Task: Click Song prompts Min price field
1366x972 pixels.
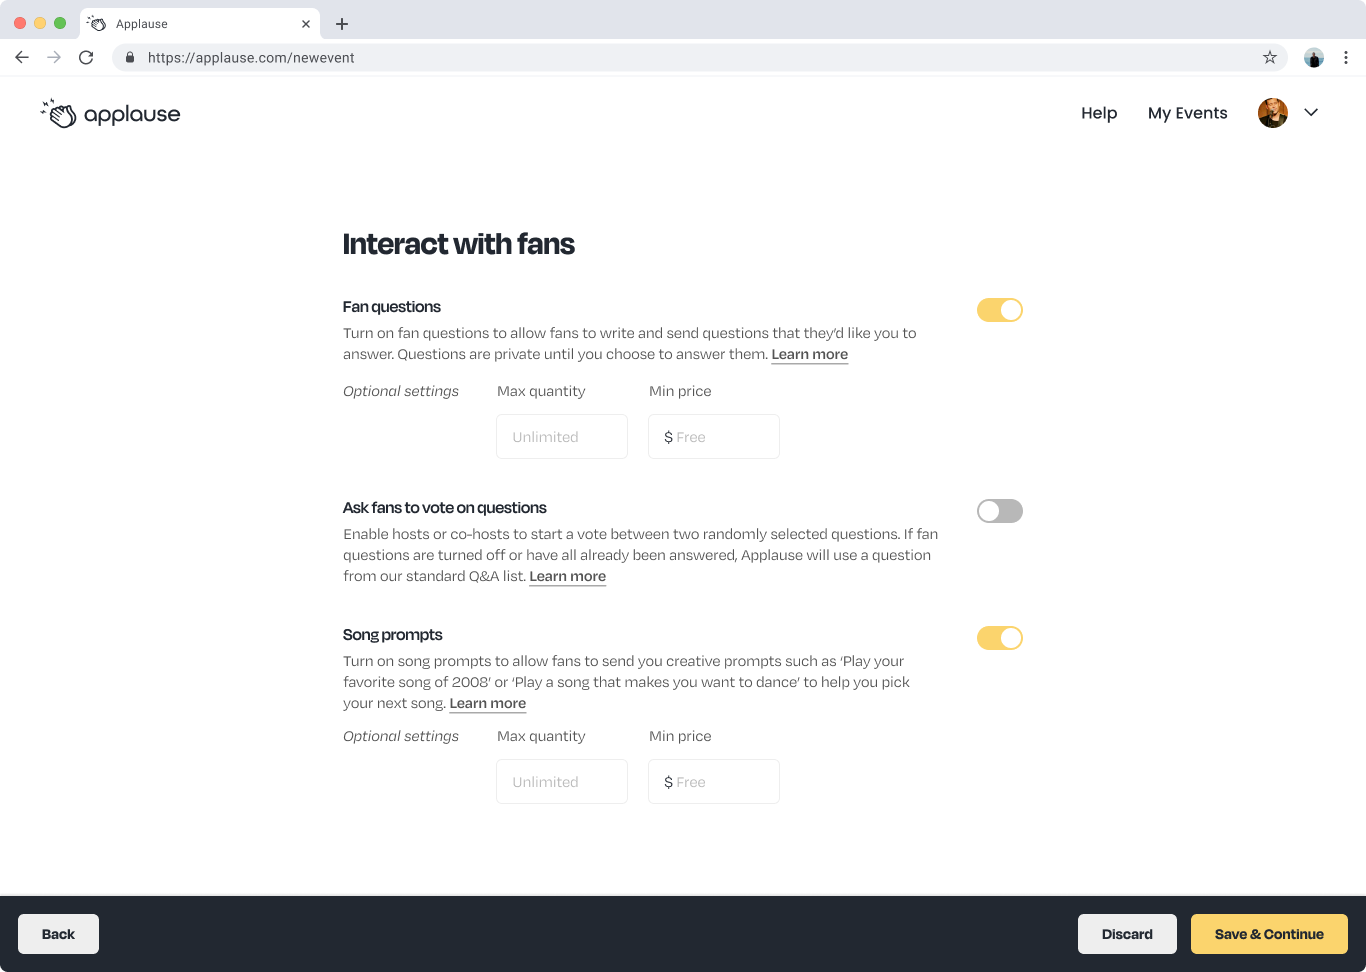Action: click(x=714, y=782)
